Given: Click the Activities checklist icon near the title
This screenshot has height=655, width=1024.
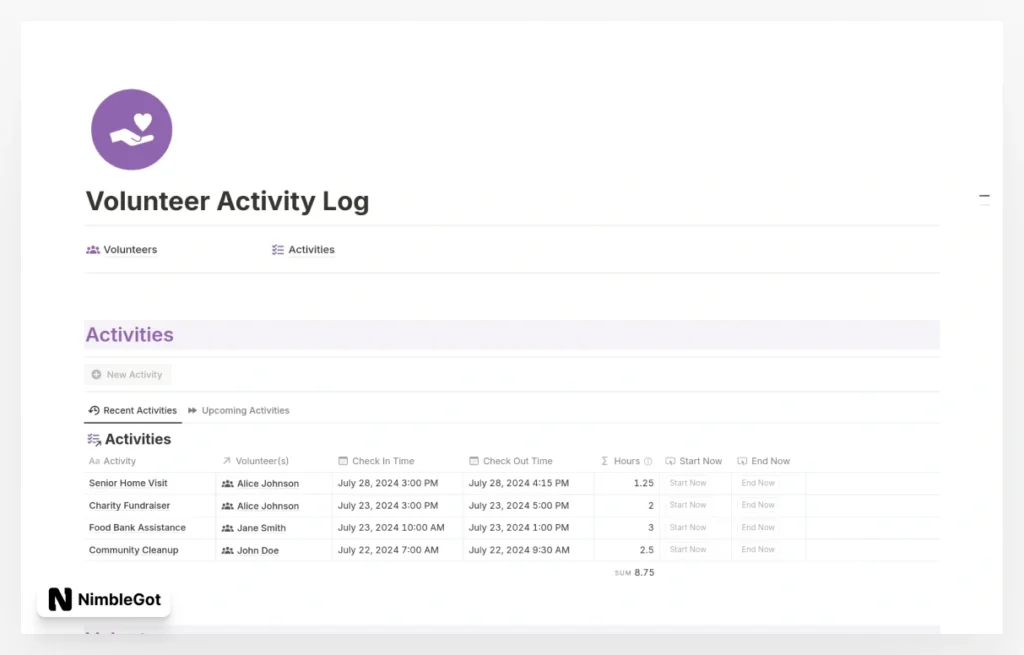Looking at the screenshot, I should pyautogui.click(x=278, y=249).
